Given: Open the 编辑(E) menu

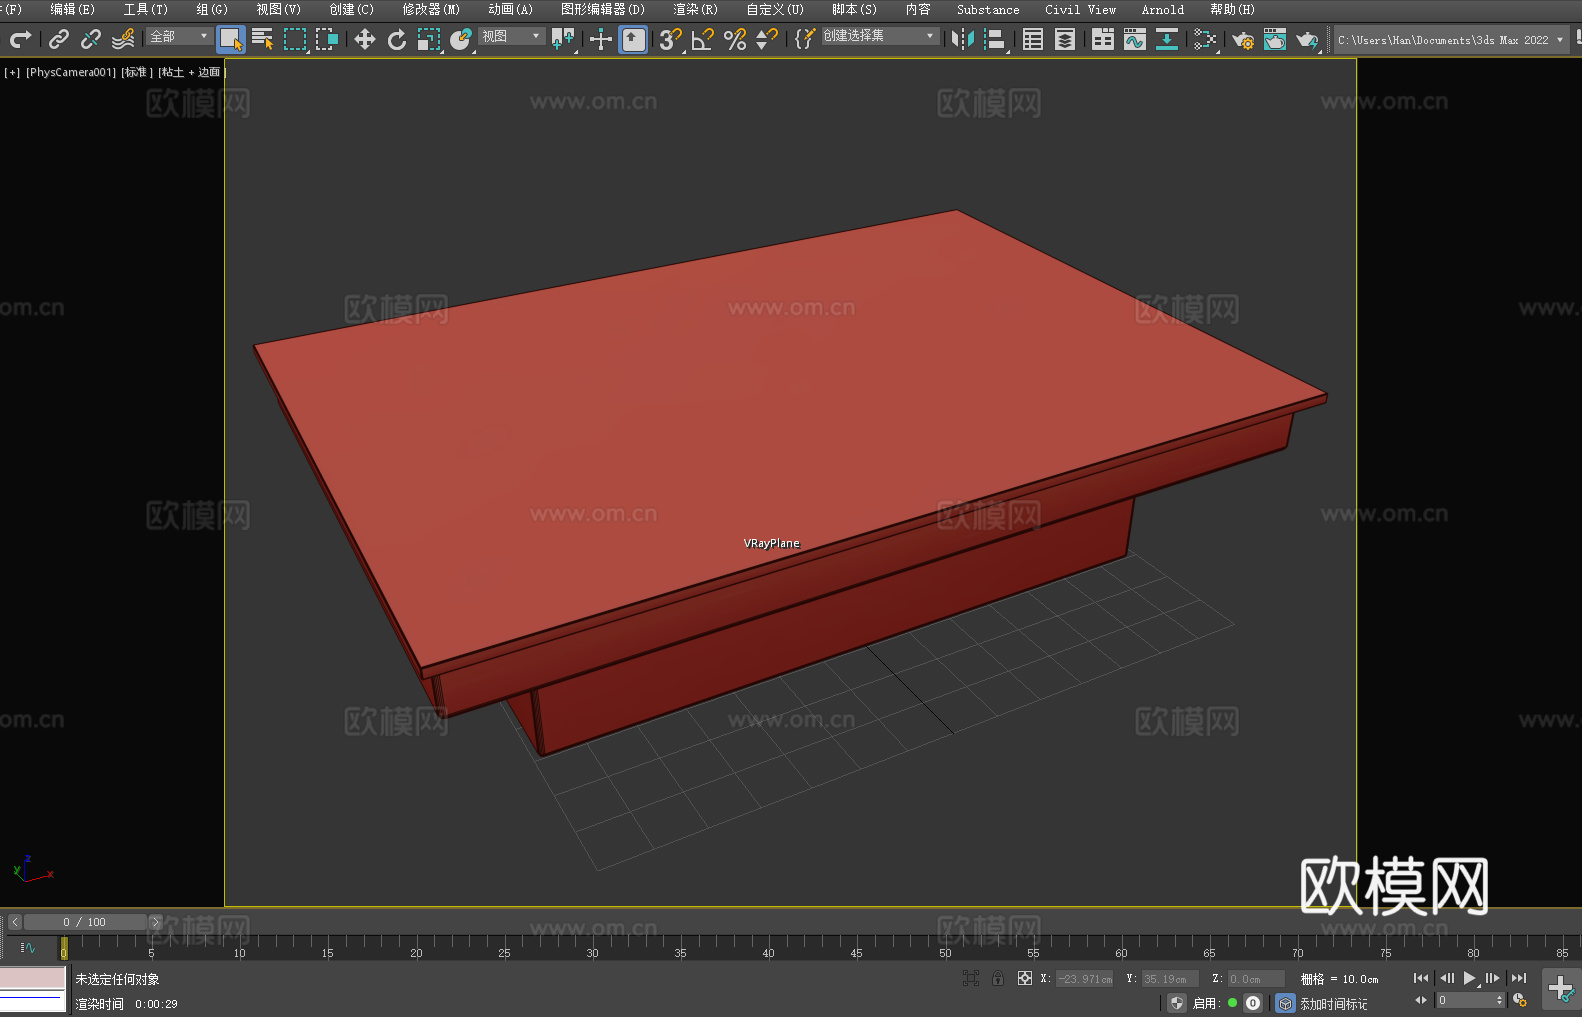Looking at the screenshot, I should pos(72,9).
